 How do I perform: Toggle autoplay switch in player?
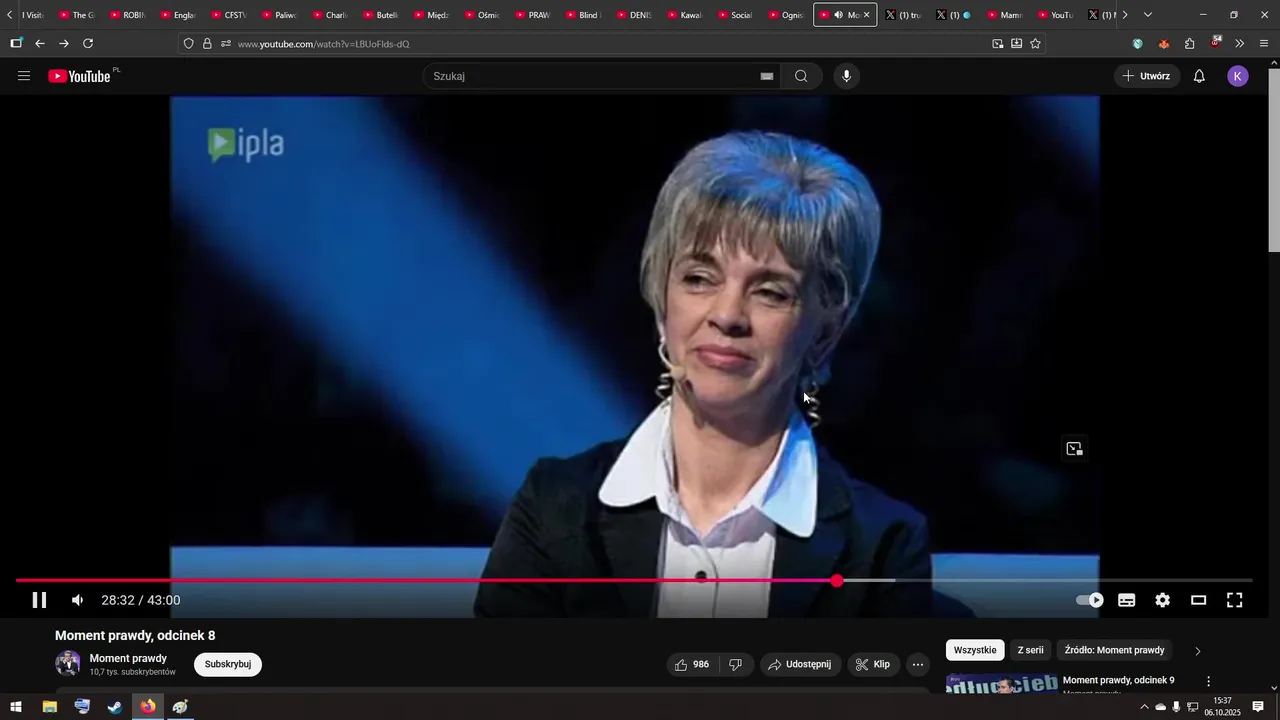[x=1090, y=600]
